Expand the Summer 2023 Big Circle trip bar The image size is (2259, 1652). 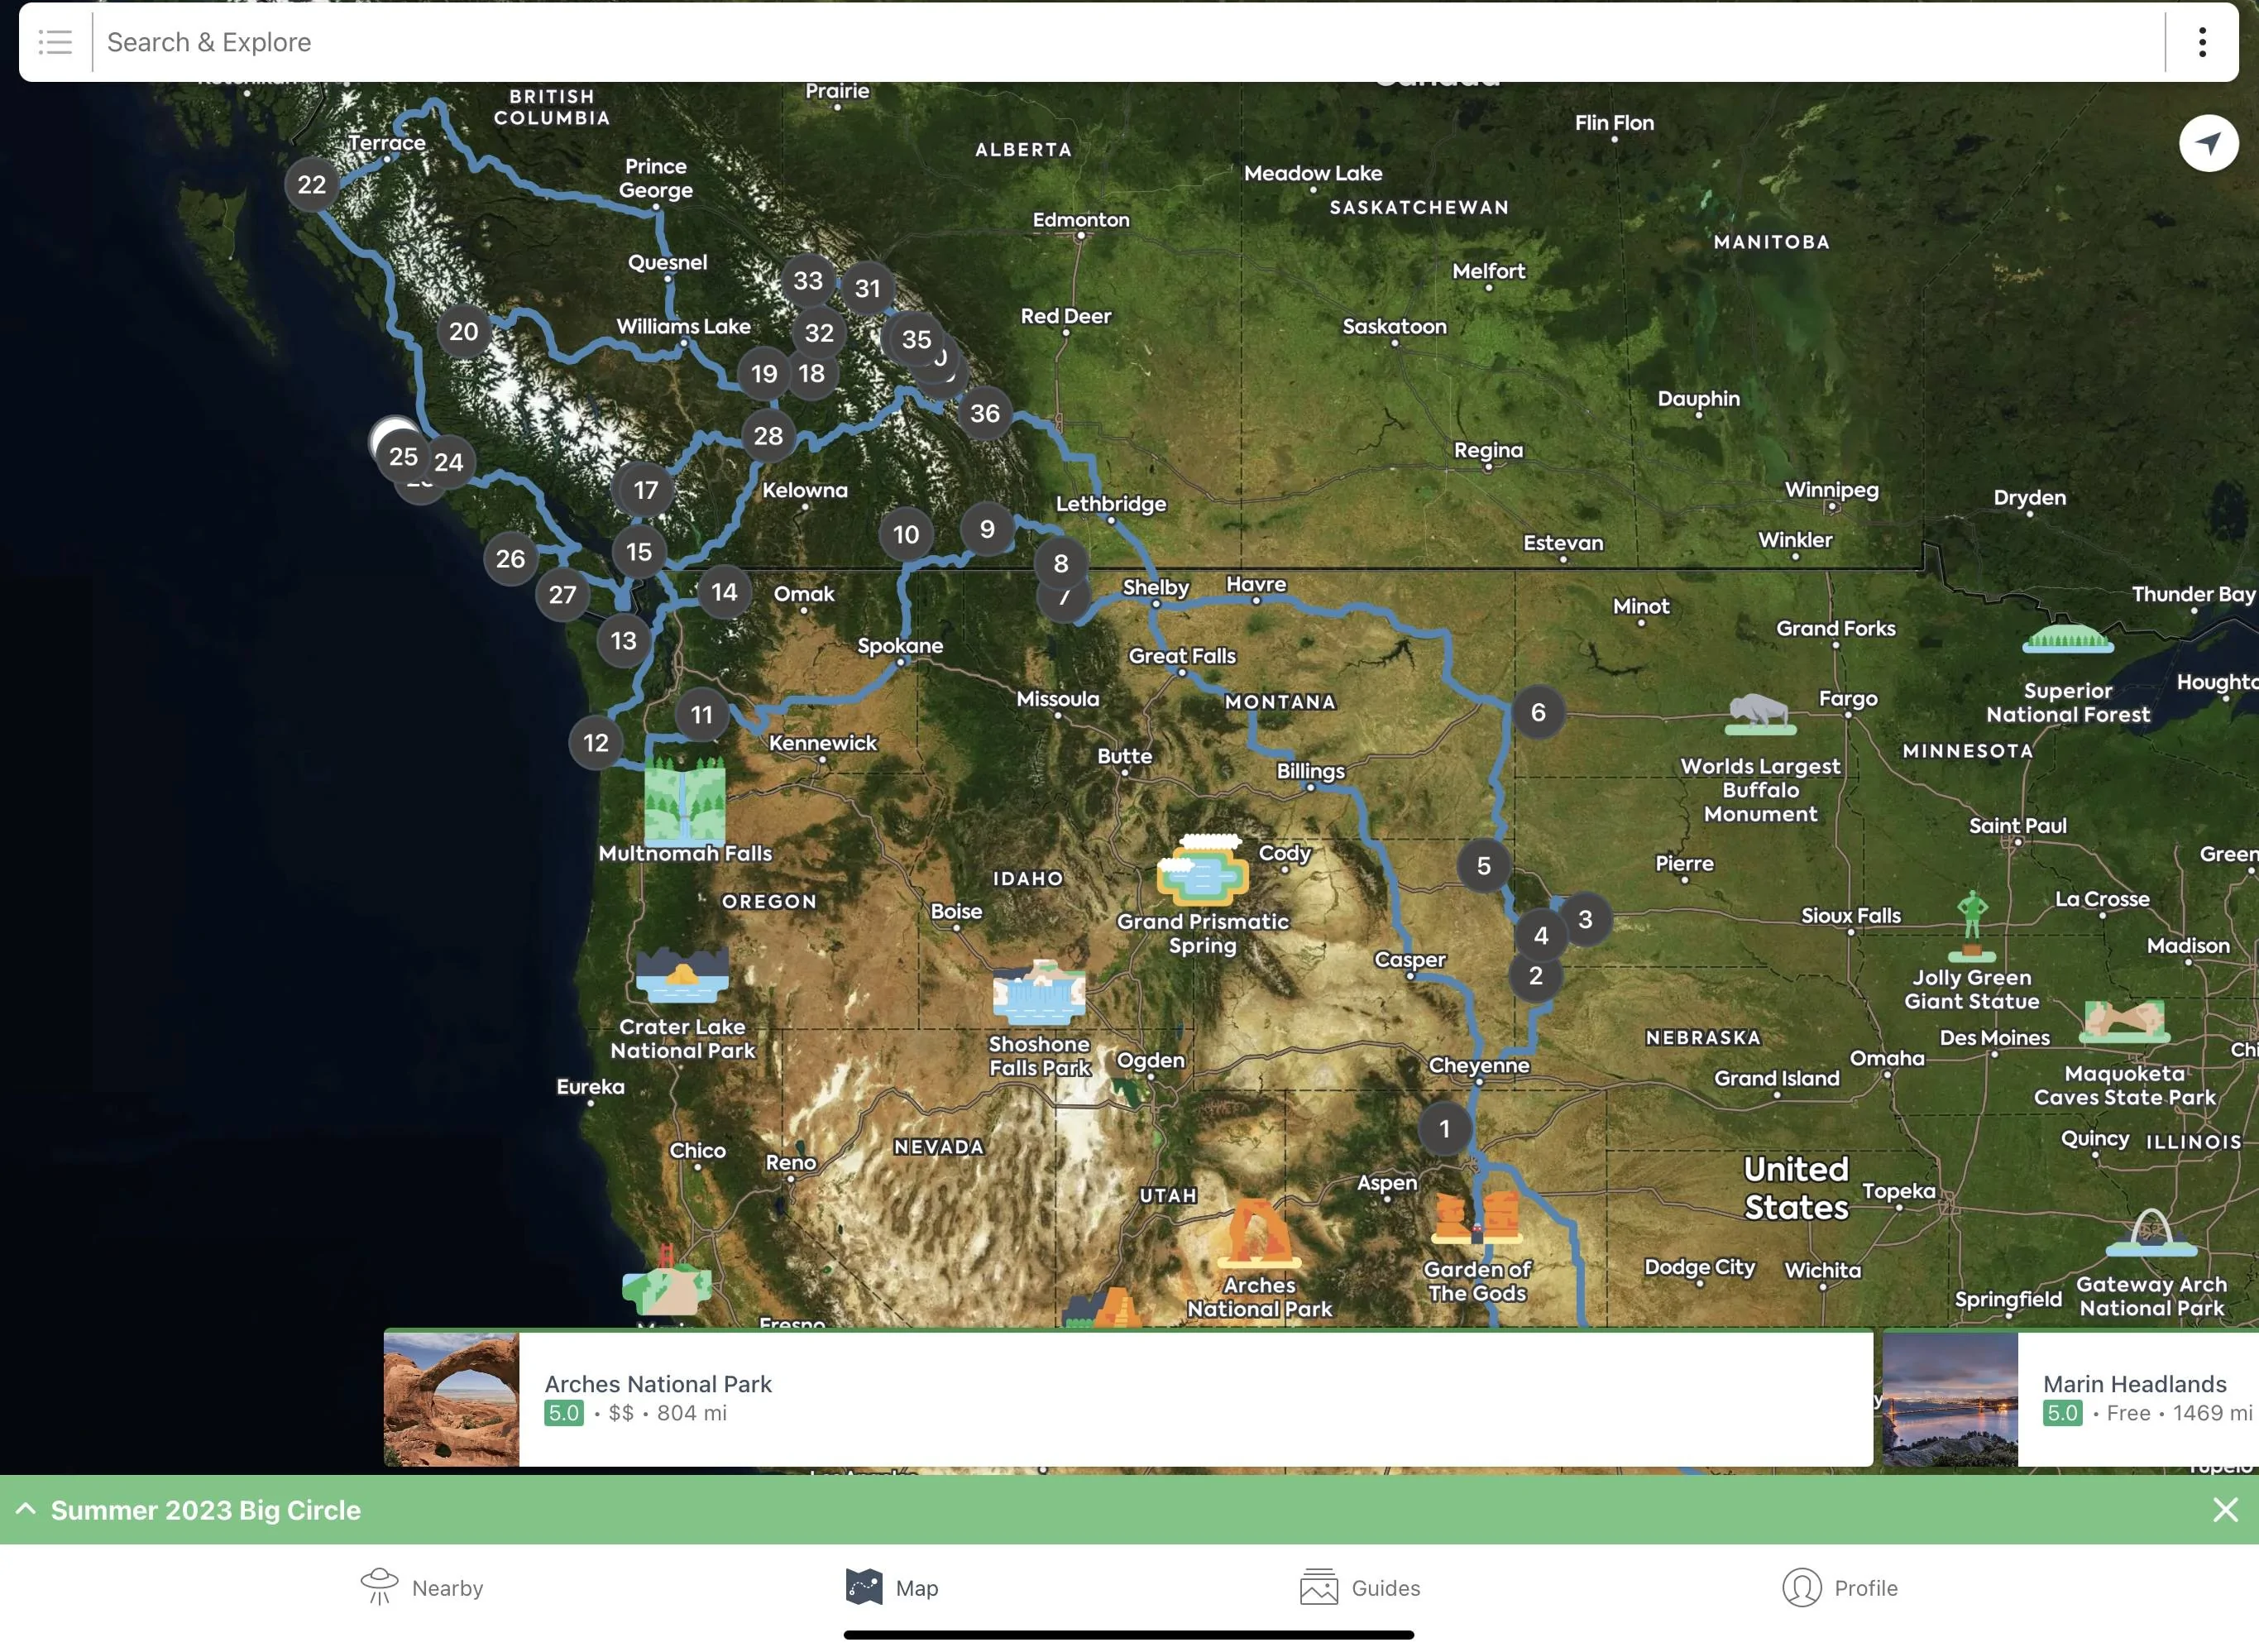pyautogui.click(x=26, y=1509)
